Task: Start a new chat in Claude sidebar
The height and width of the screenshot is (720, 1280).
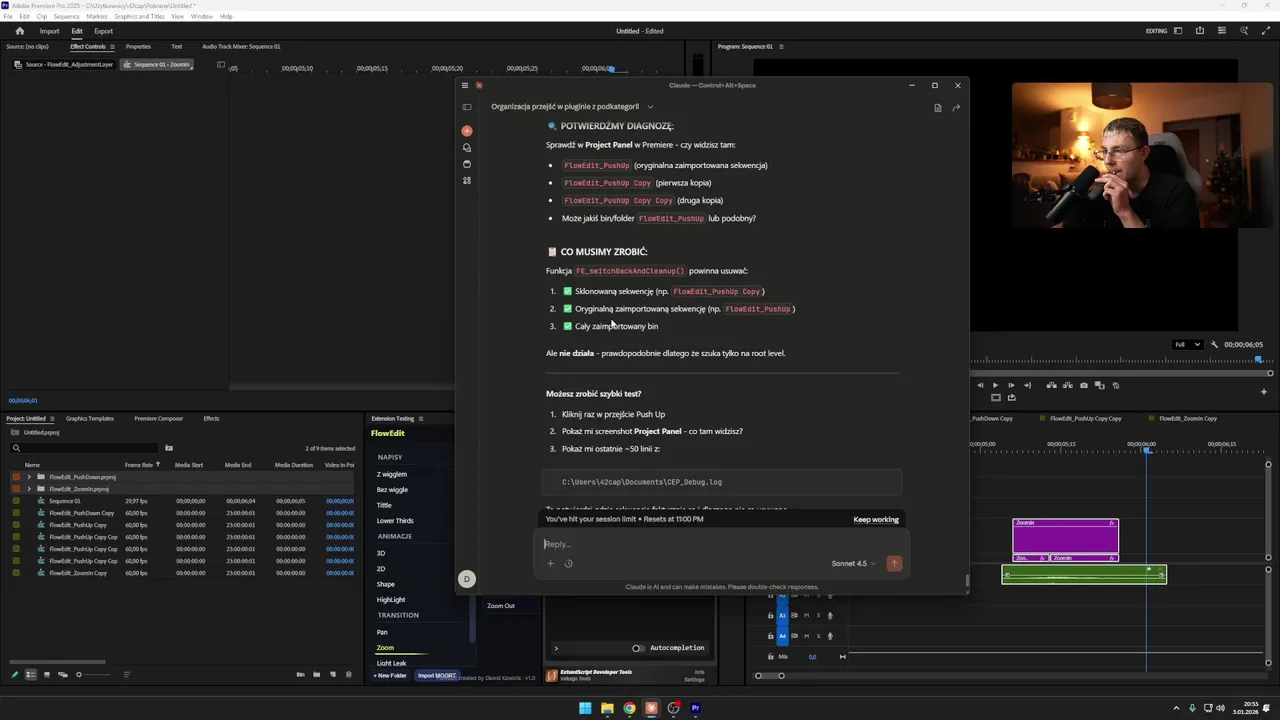Action: [x=467, y=131]
